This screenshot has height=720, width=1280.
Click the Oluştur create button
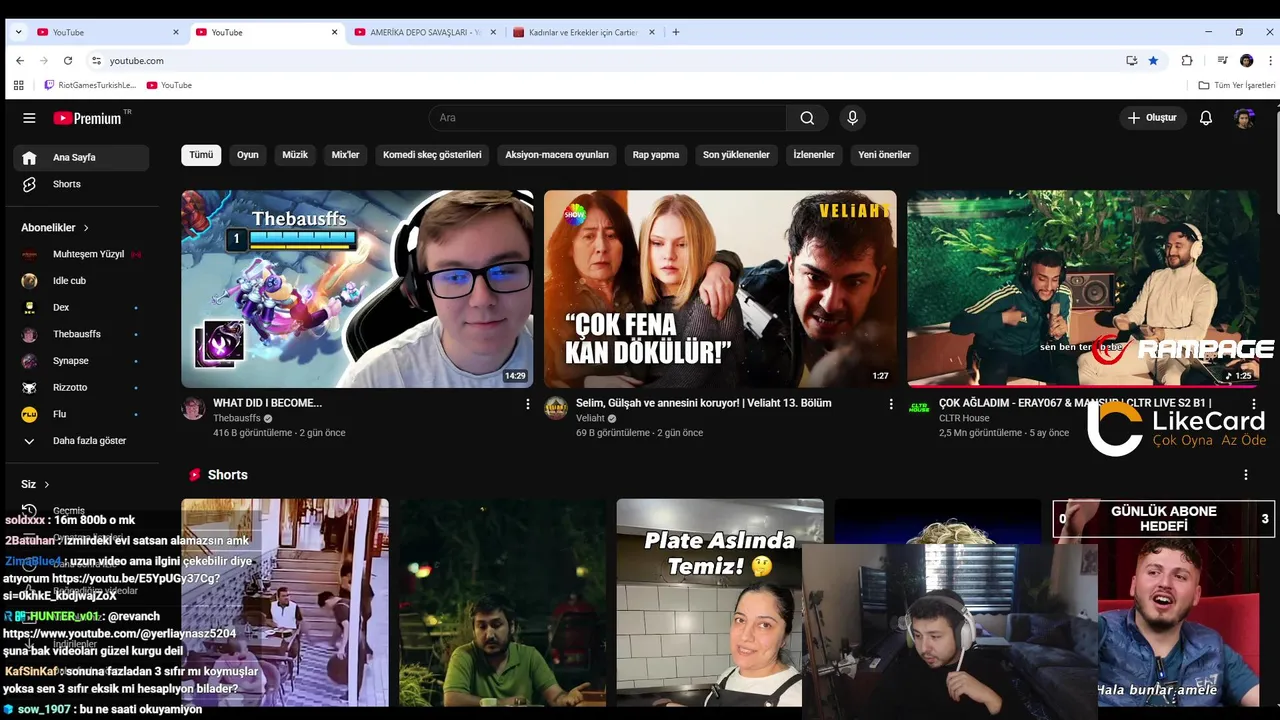coord(1152,118)
